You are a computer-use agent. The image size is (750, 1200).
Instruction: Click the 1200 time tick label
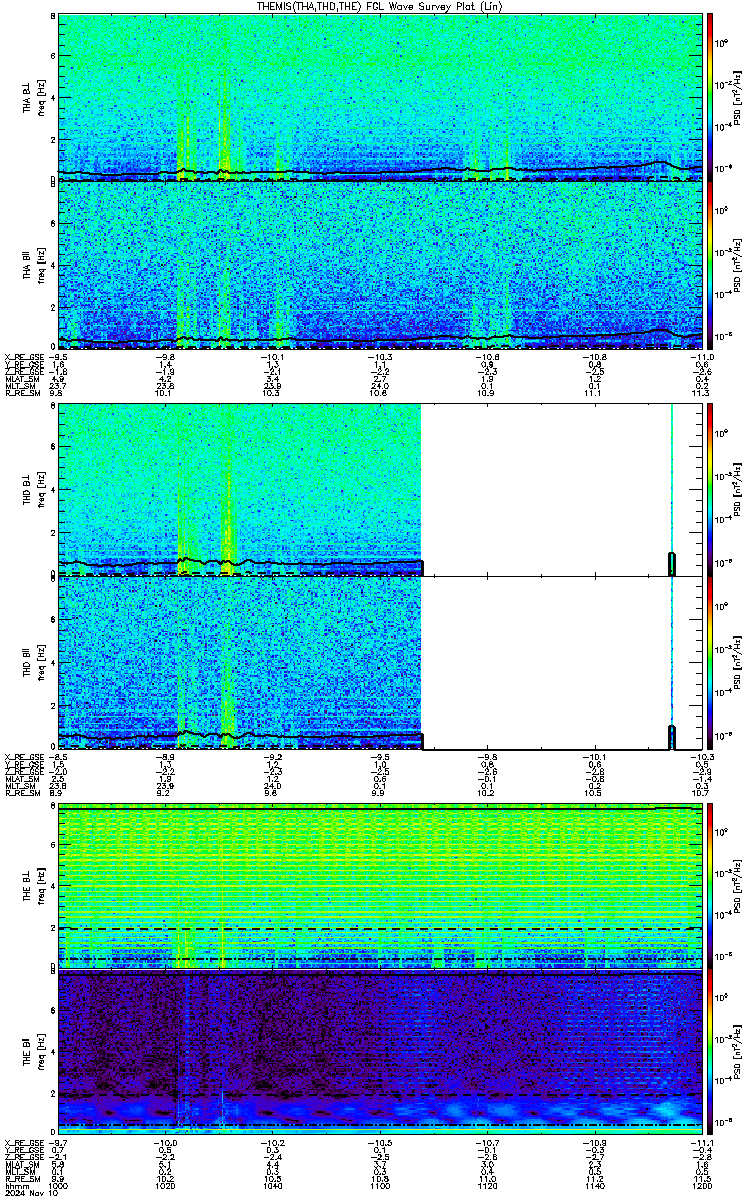click(x=701, y=1186)
